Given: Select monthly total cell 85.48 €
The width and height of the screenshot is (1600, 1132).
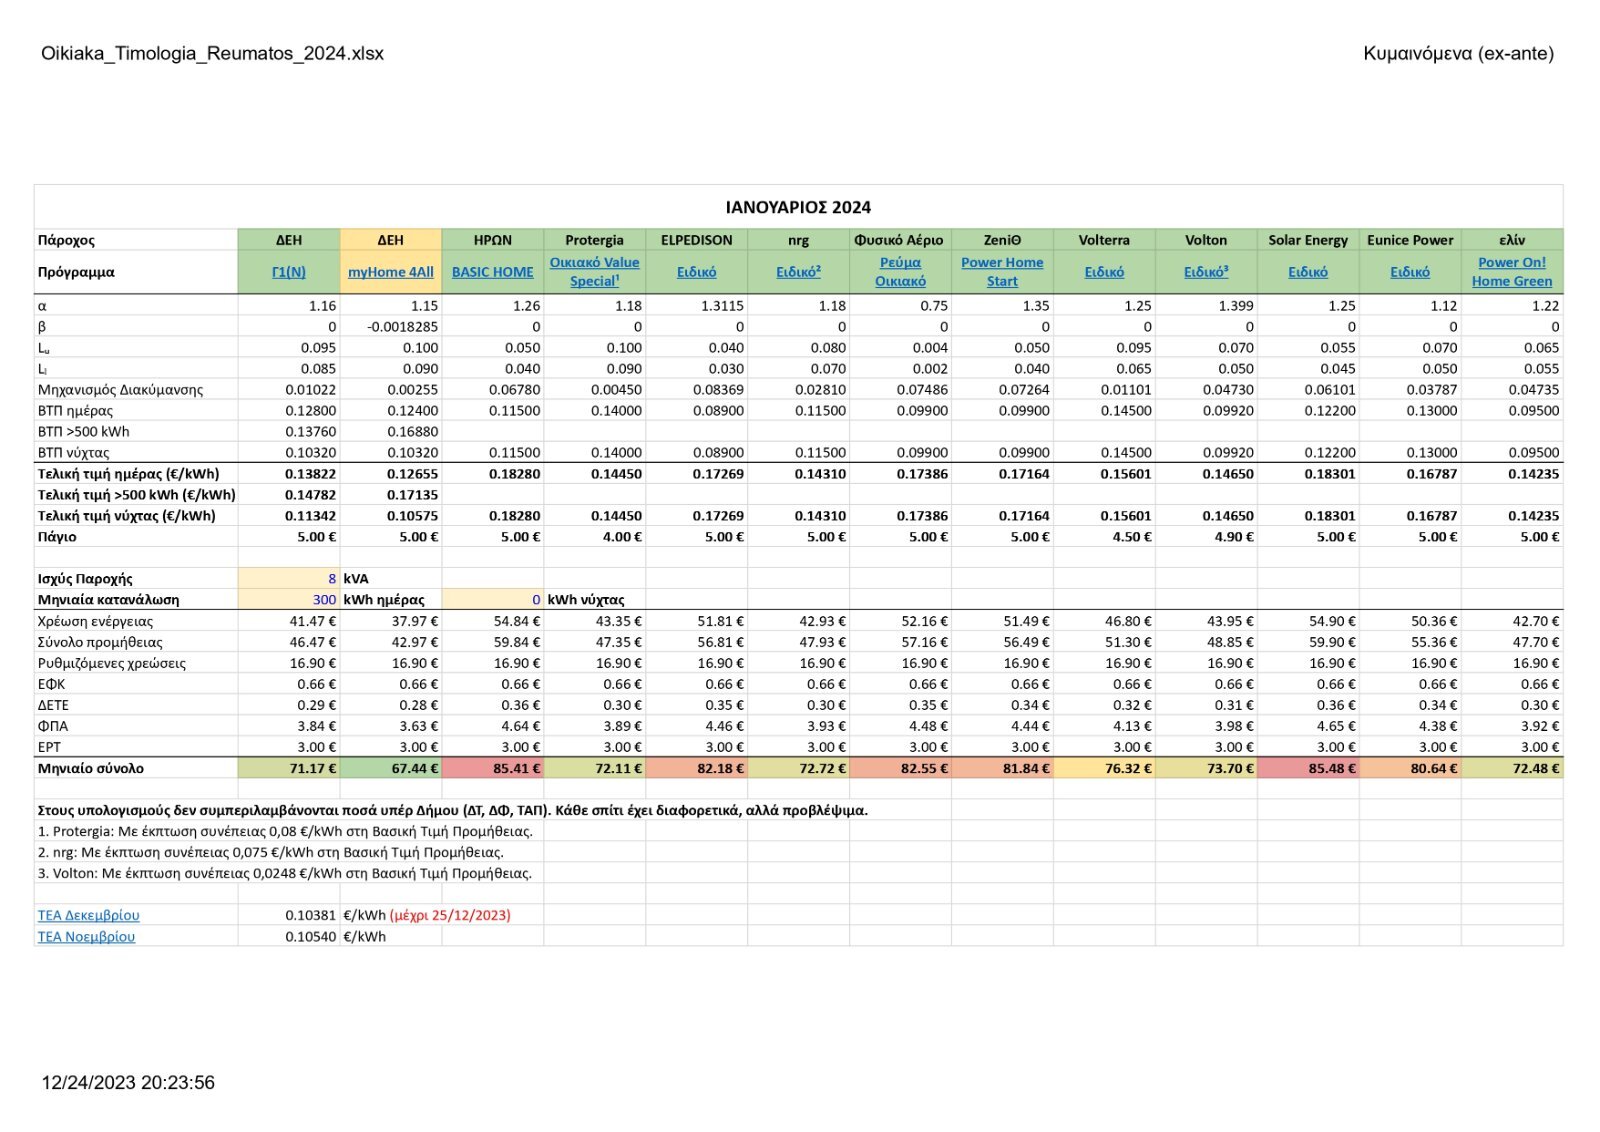Looking at the screenshot, I should tap(1308, 769).
